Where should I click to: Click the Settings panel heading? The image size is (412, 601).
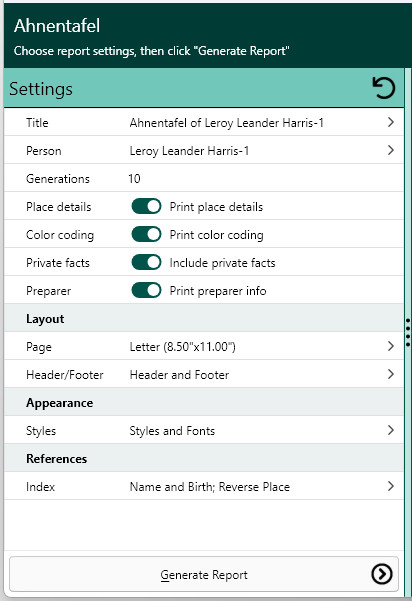click(x=41, y=89)
